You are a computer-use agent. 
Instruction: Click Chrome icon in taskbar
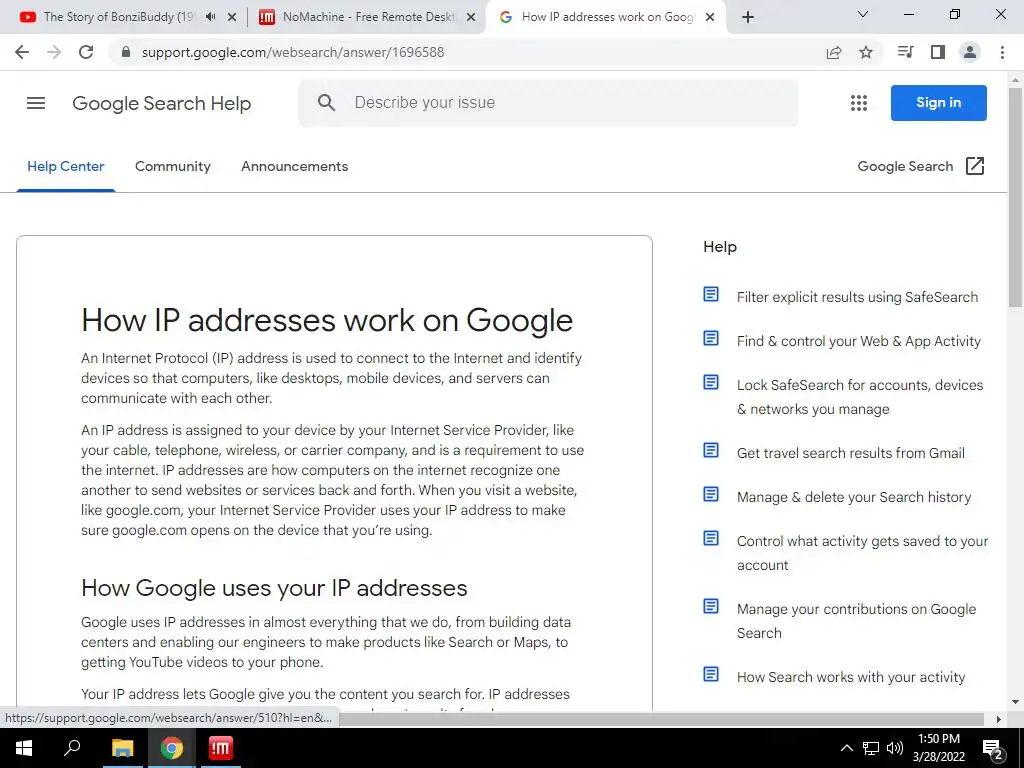coord(172,748)
